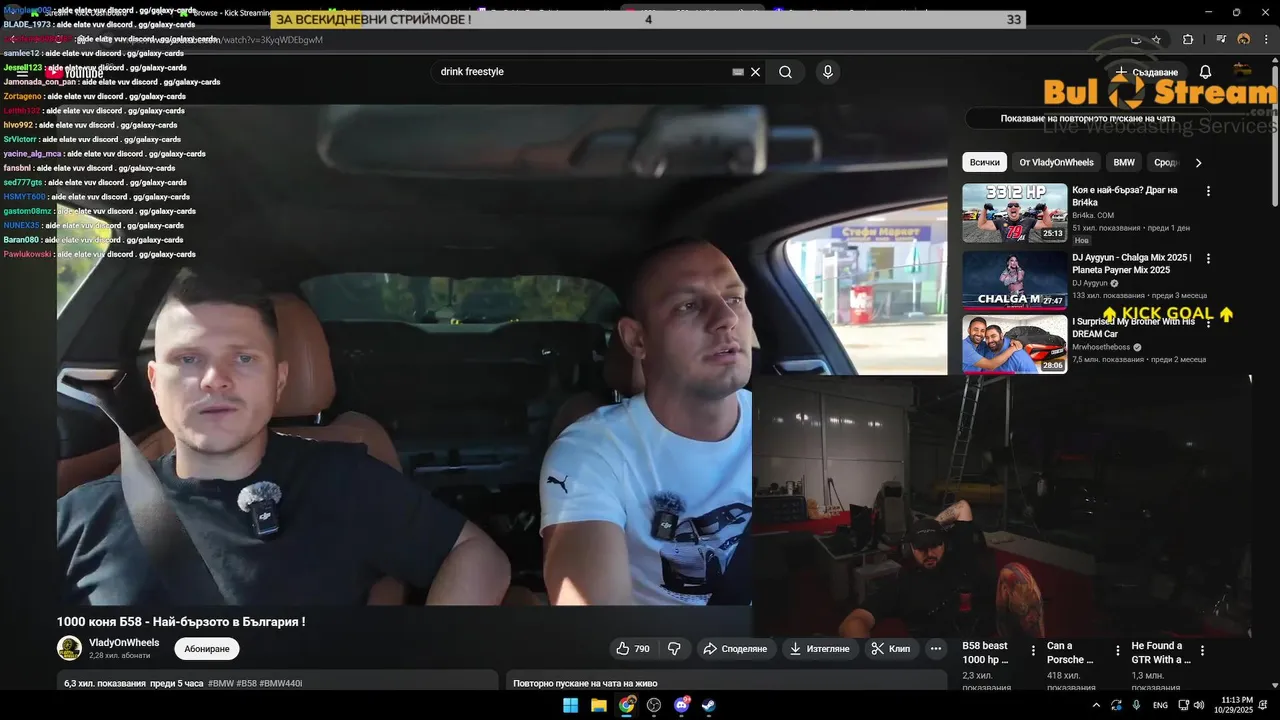Open Chrome media controls icon
The height and width of the screenshot is (720, 1280).
coord(1221,39)
